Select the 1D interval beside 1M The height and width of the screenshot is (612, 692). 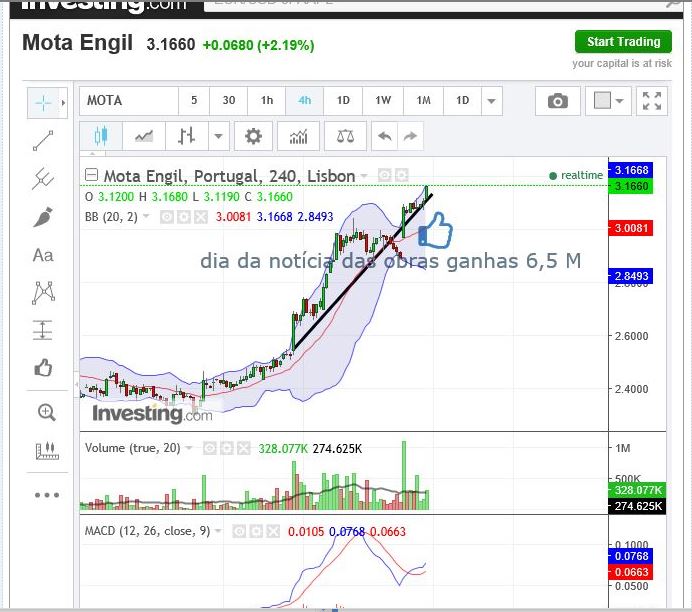(463, 101)
